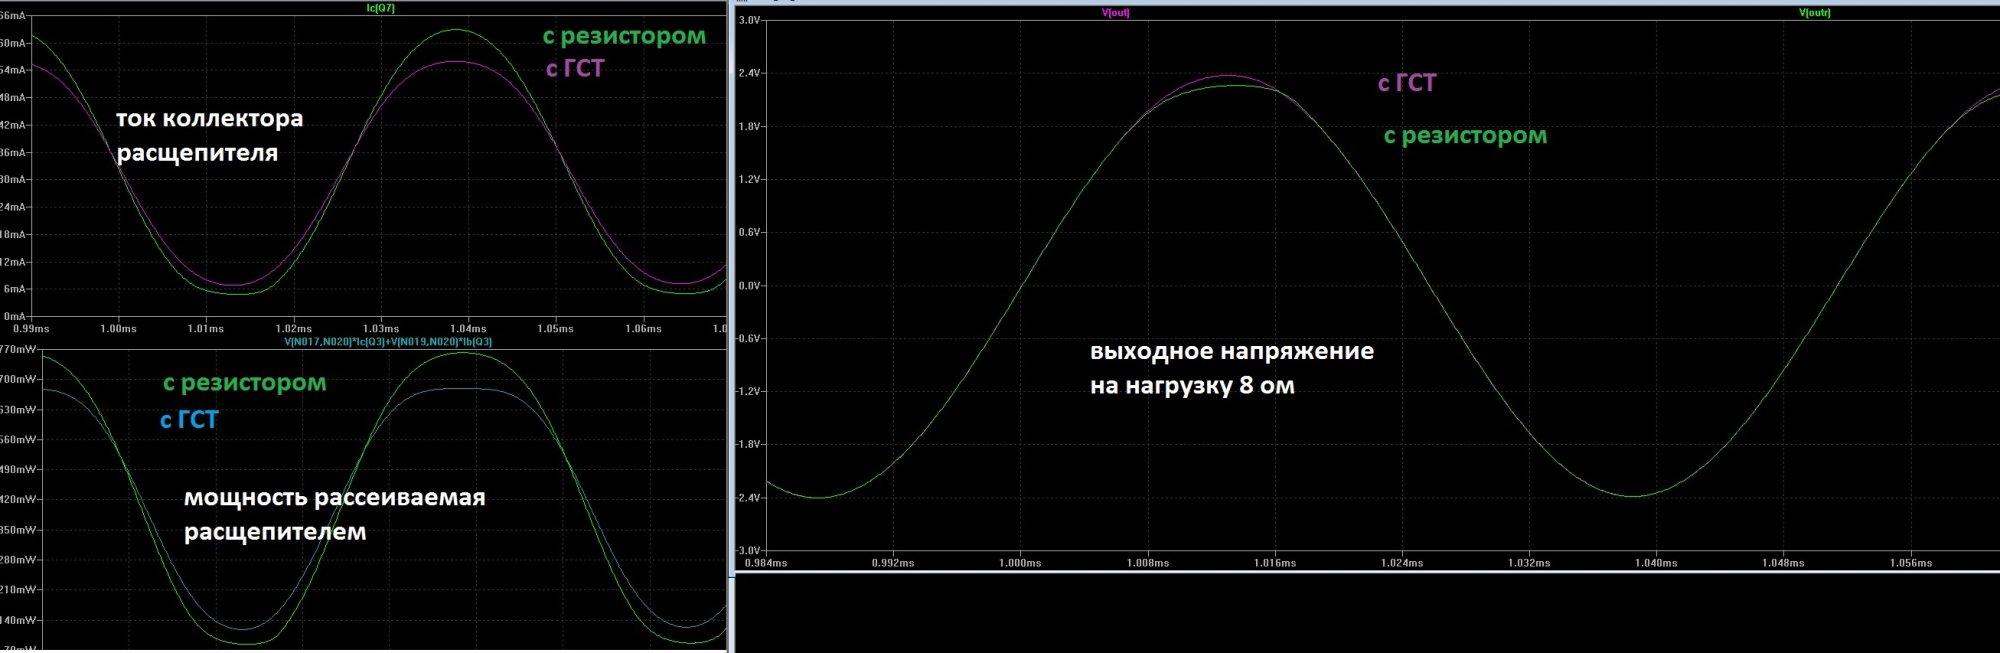Select the V(outr) trace label

tap(1815, 13)
